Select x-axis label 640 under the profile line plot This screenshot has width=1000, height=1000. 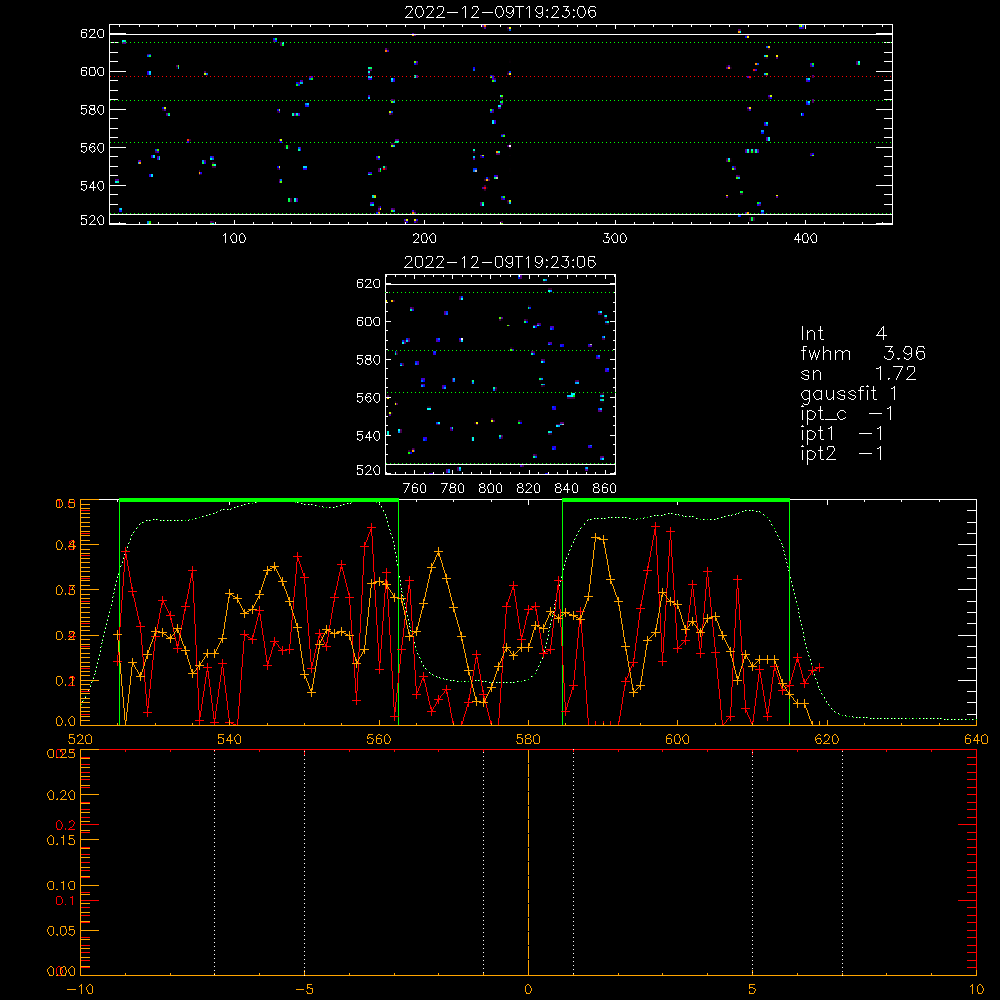[976, 740]
